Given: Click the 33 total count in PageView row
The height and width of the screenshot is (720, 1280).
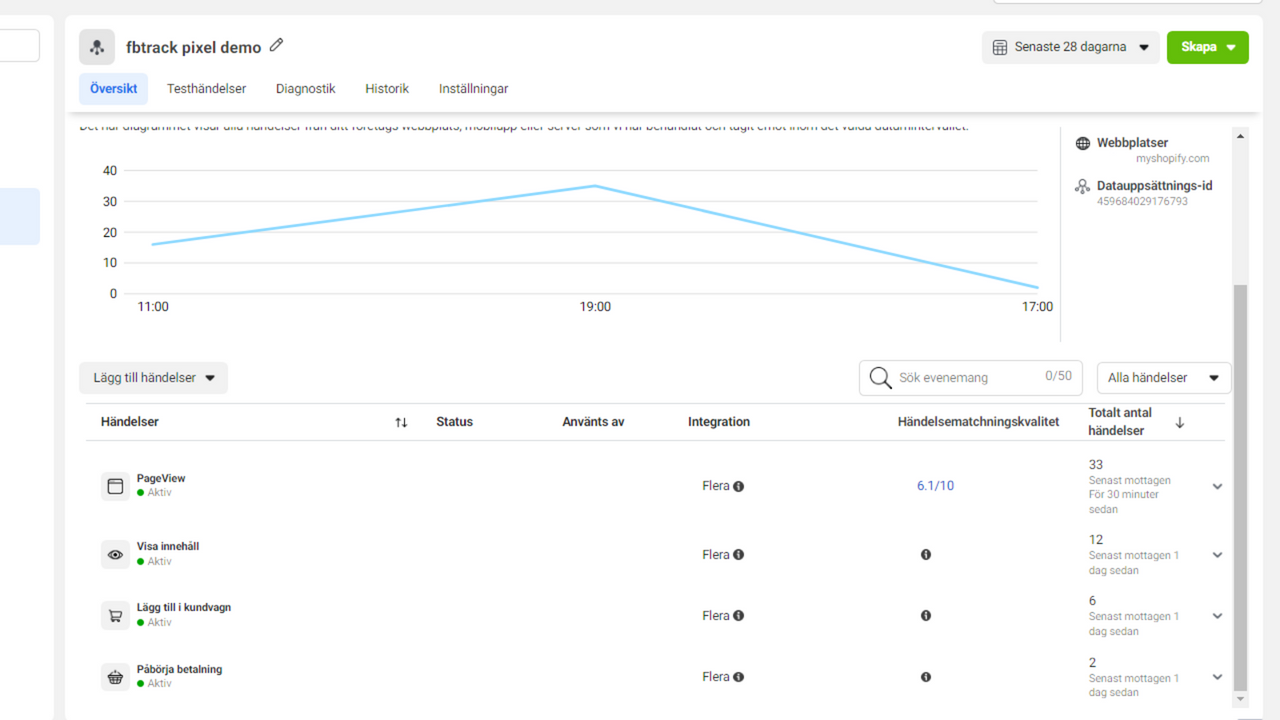Looking at the screenshot, I should tap(1096, 465).
